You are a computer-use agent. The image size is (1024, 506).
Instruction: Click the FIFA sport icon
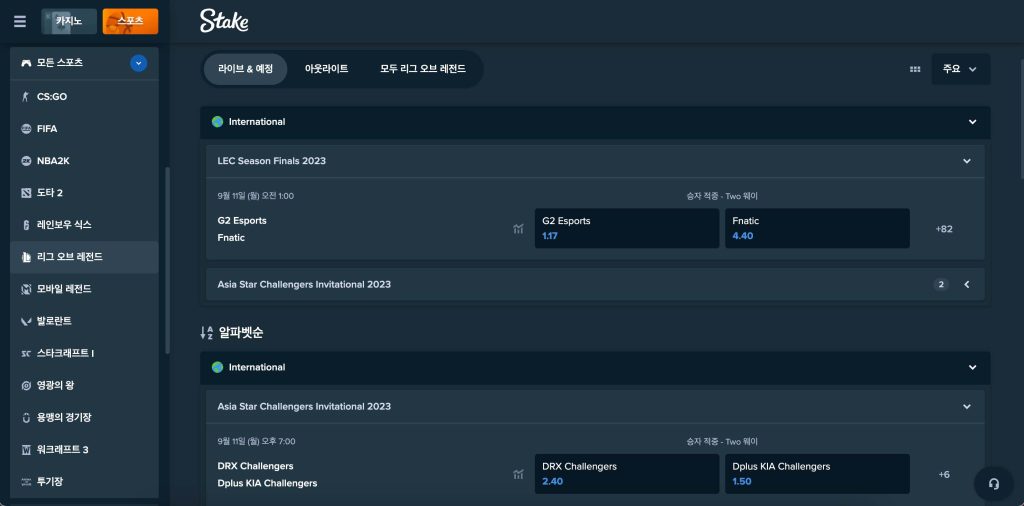[x=26, y=129]
